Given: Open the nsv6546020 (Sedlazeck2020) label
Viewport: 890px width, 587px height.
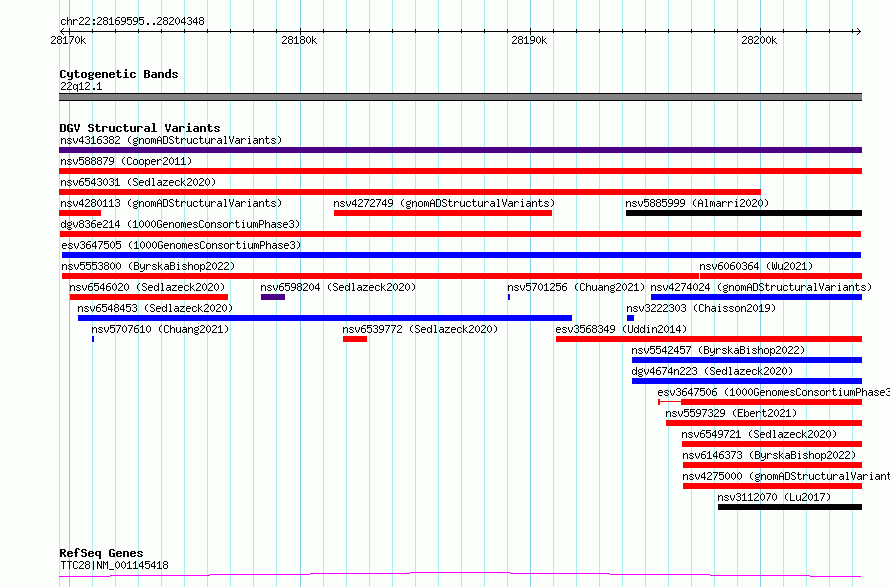Looking at the screenshot, I should [x=147, y=287].
